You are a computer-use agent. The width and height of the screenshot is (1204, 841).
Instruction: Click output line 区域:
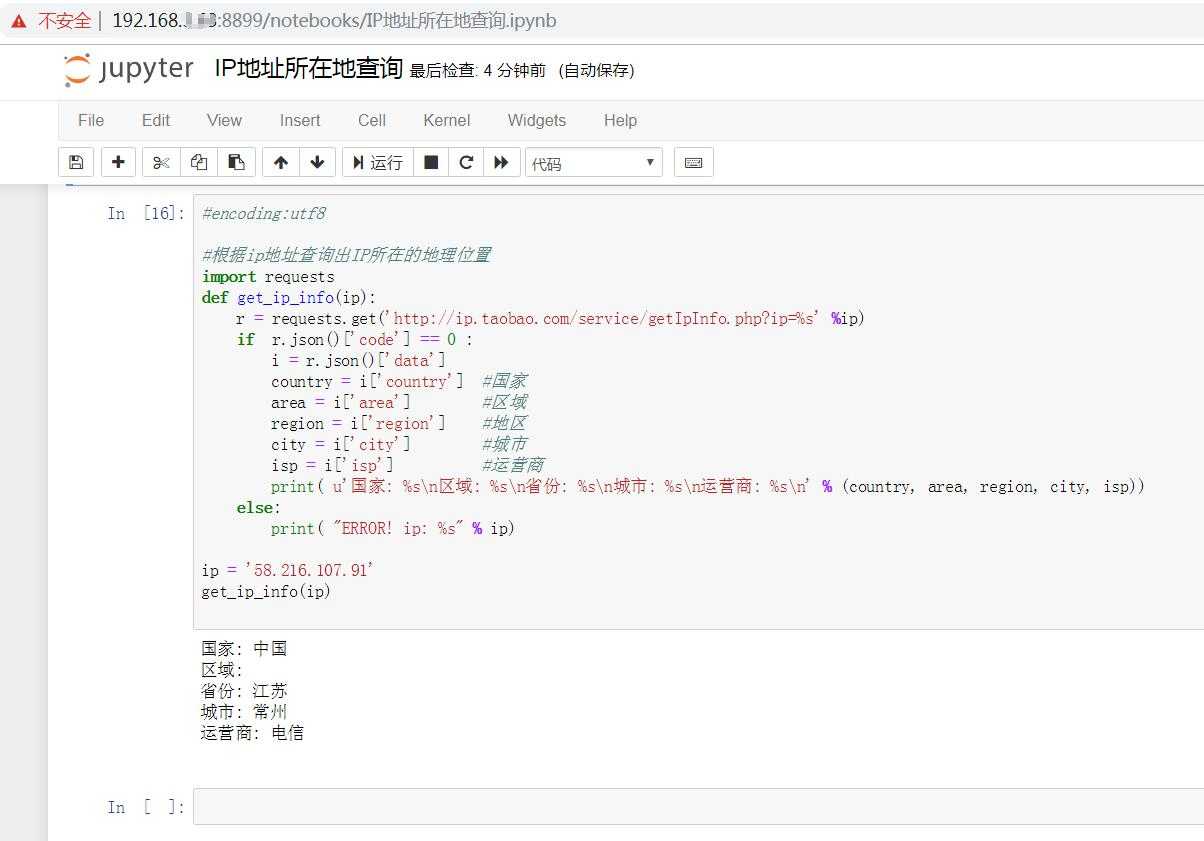point(222,669)
